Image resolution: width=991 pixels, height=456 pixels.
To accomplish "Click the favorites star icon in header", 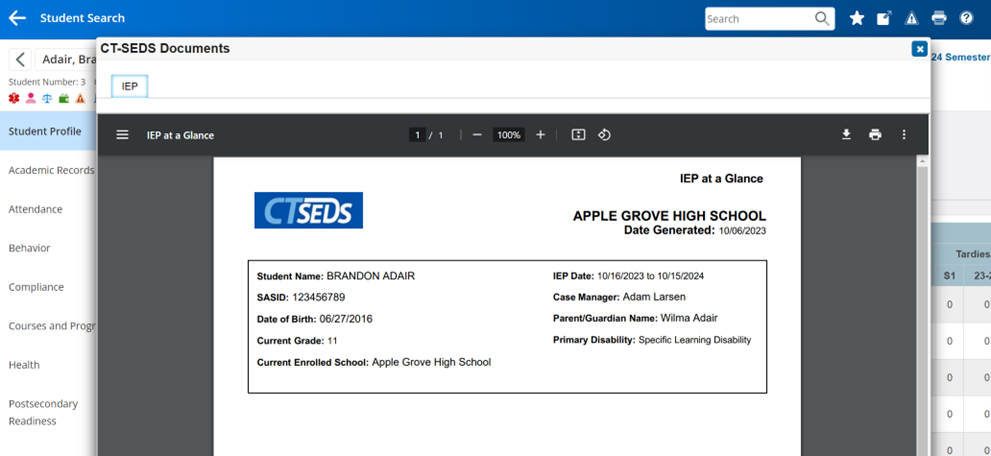I will pyautogui.click(x=857, y=18).
